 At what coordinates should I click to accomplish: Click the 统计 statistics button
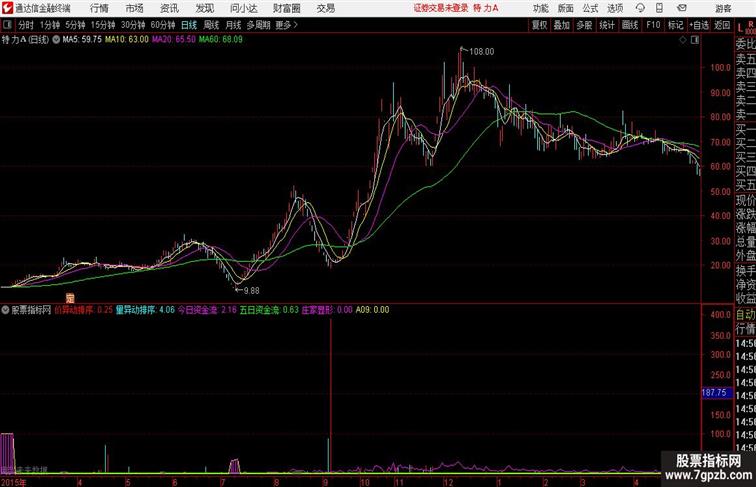[607, 25]
